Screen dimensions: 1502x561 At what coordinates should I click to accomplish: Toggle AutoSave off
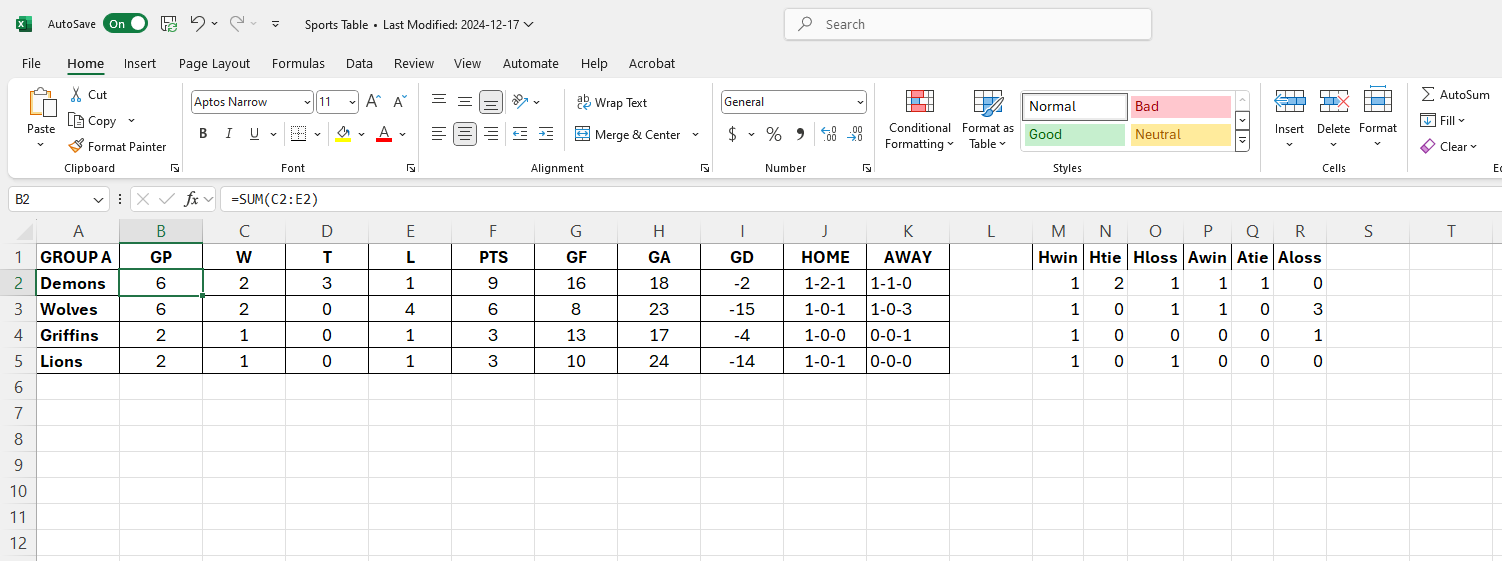click(x=125, y=24)
